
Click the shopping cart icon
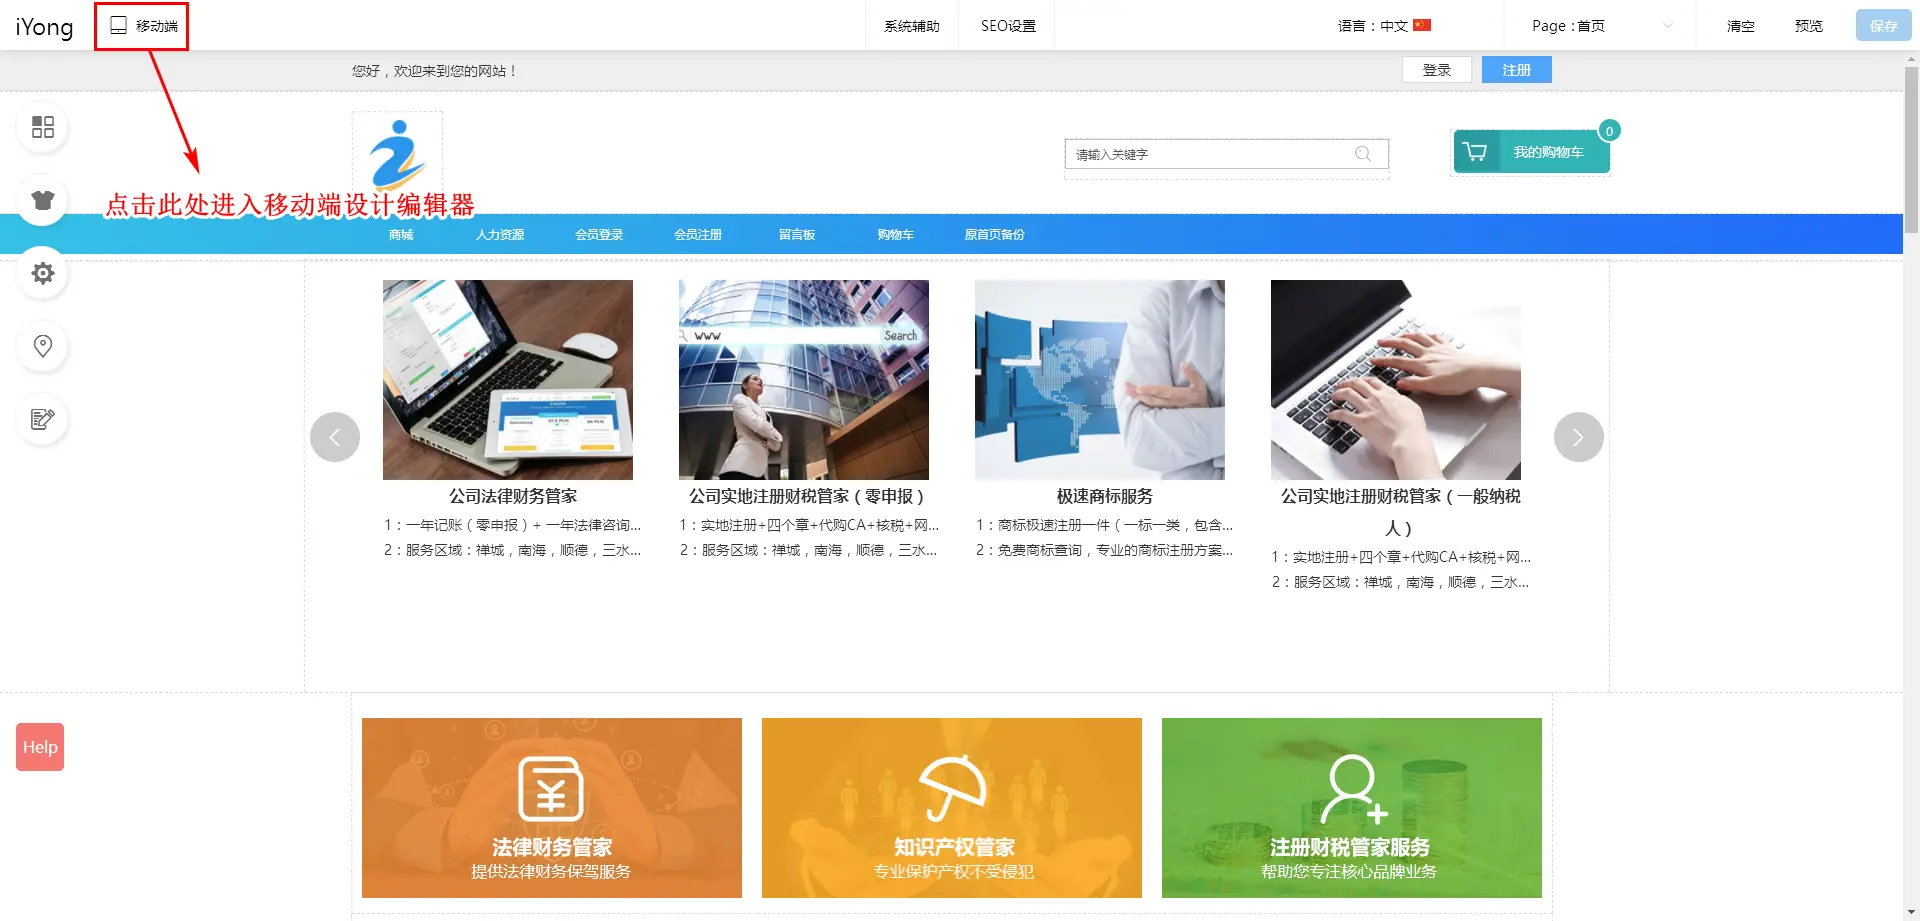point(1475,152)
